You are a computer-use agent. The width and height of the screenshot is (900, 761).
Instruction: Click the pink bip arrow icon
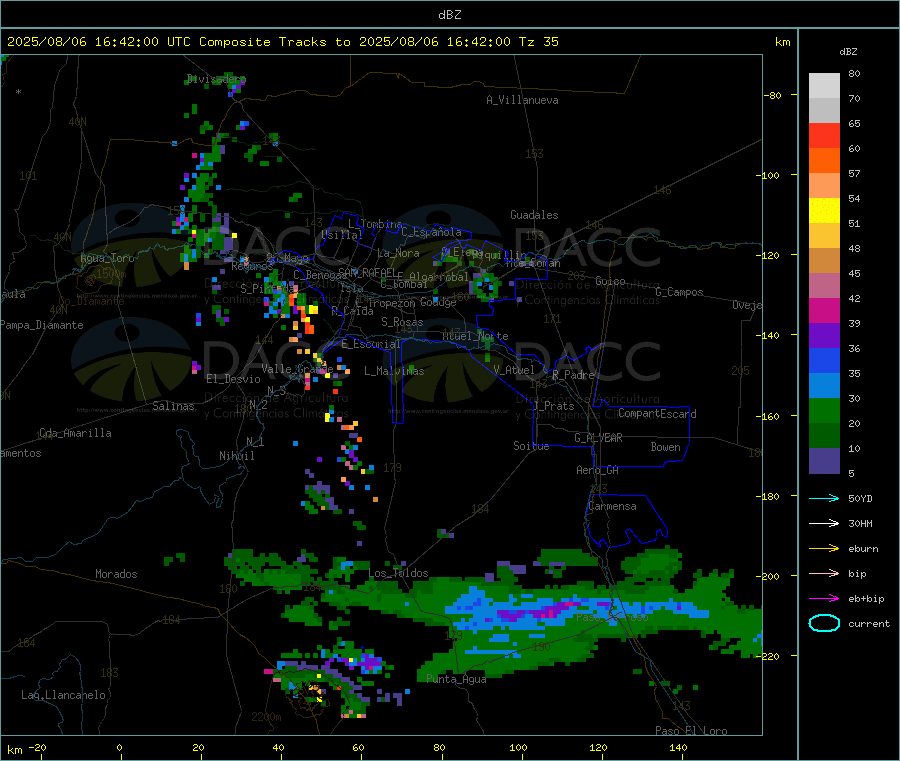pyautogui.click(x=824, y=573)
